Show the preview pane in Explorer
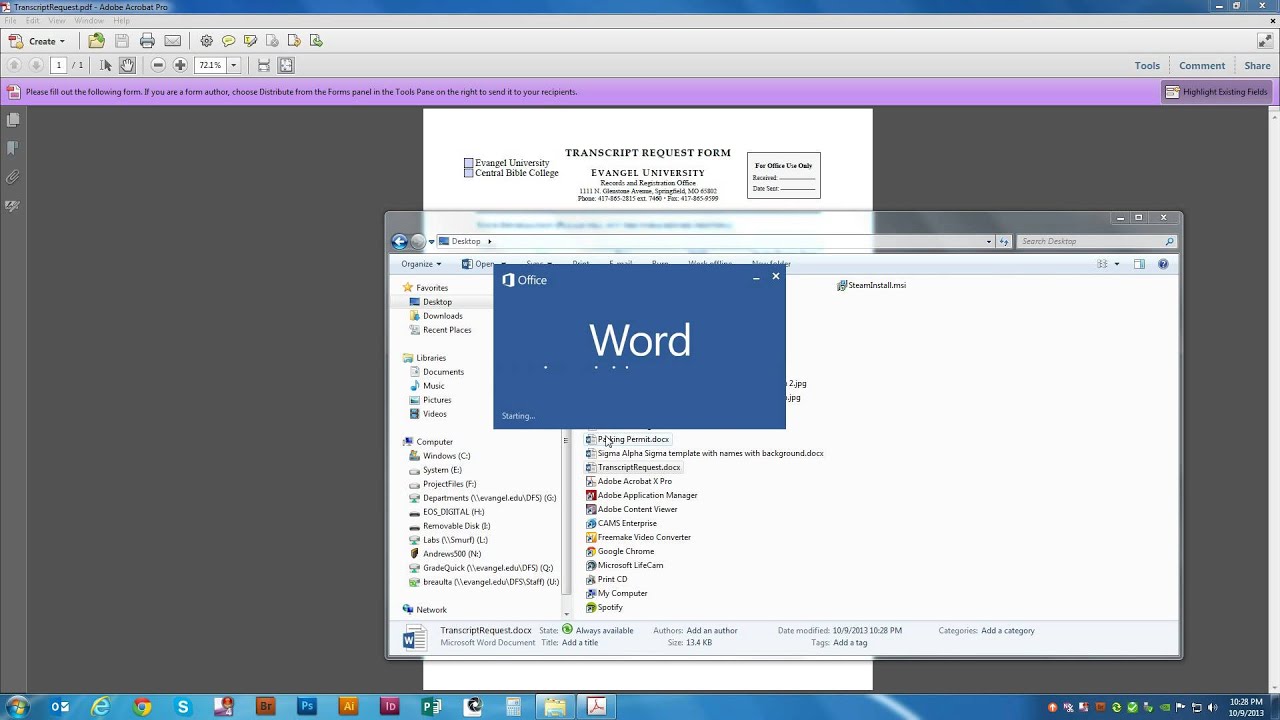Viewport: 1280px width, 720px height. [x=1139, y=264]
